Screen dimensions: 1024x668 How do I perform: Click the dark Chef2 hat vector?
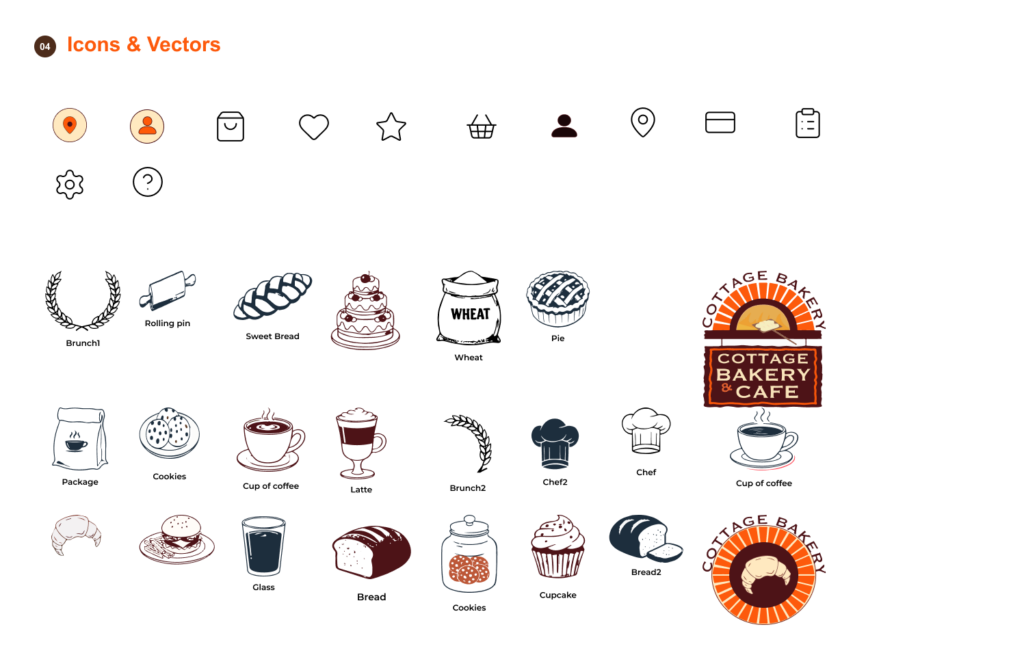(554, 443)
